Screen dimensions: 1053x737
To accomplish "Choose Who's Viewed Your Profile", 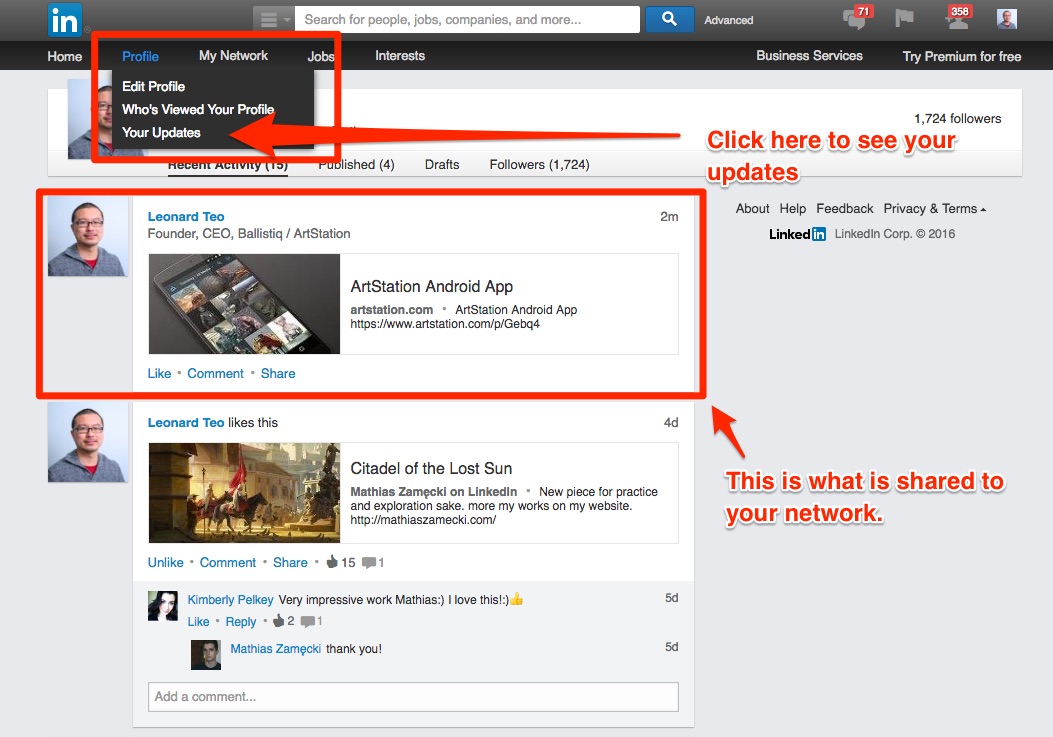I will [198, 109].
